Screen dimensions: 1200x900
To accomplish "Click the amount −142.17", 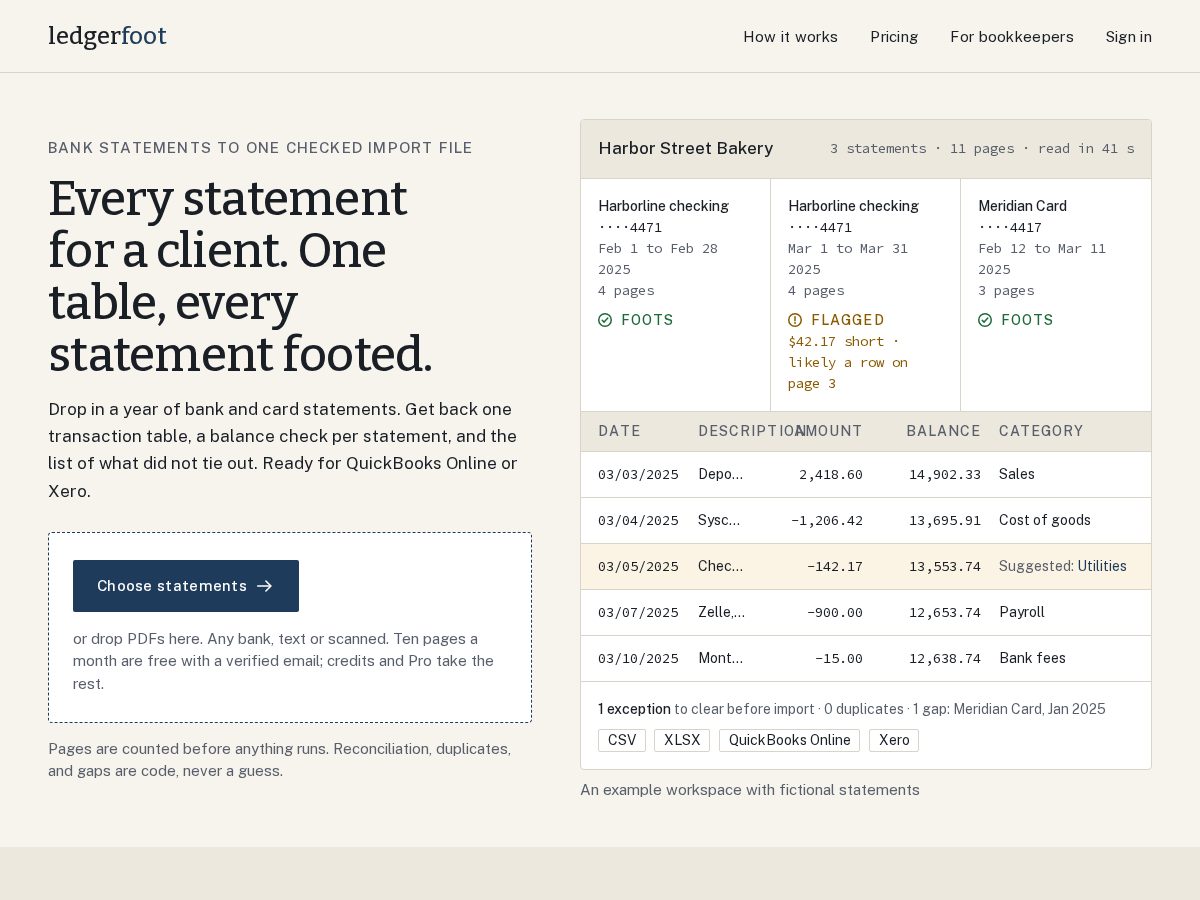I will (835, 567).
